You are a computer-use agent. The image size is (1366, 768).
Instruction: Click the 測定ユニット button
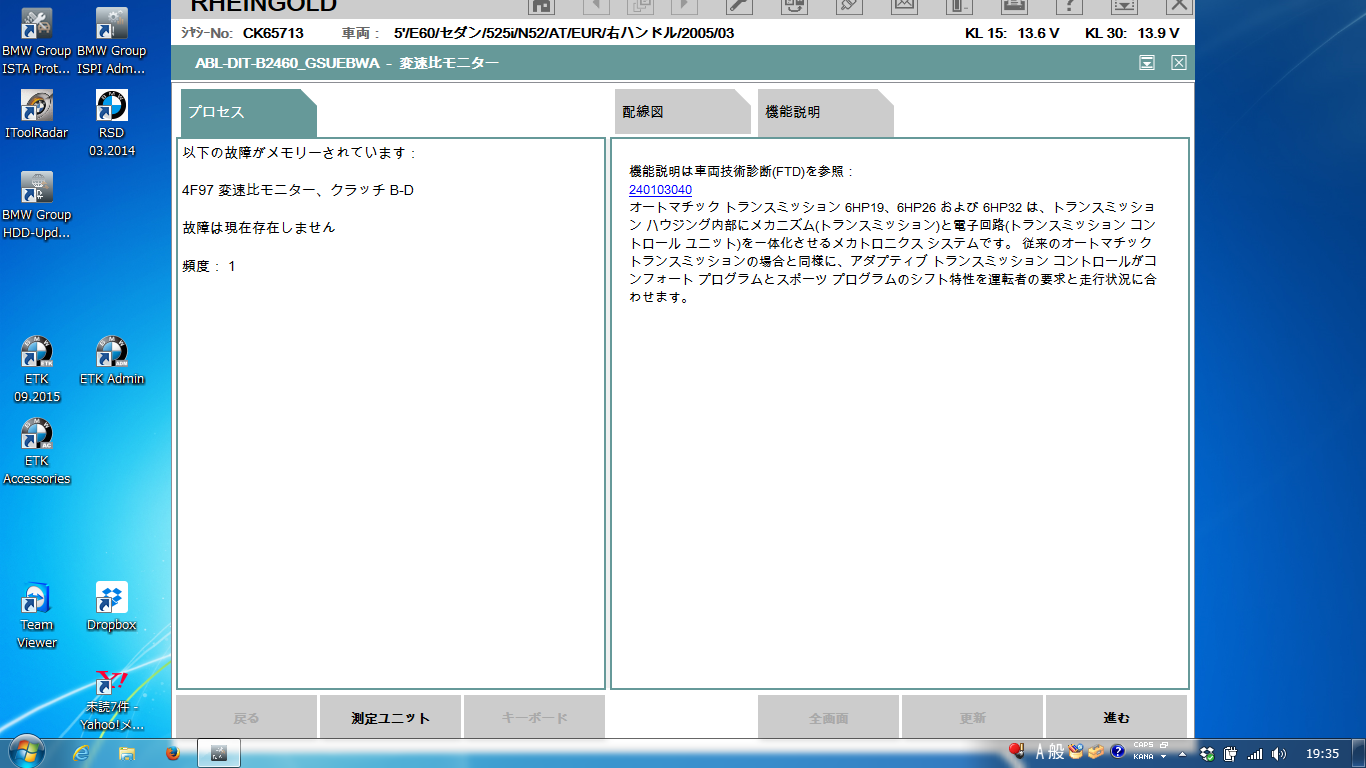390,717
